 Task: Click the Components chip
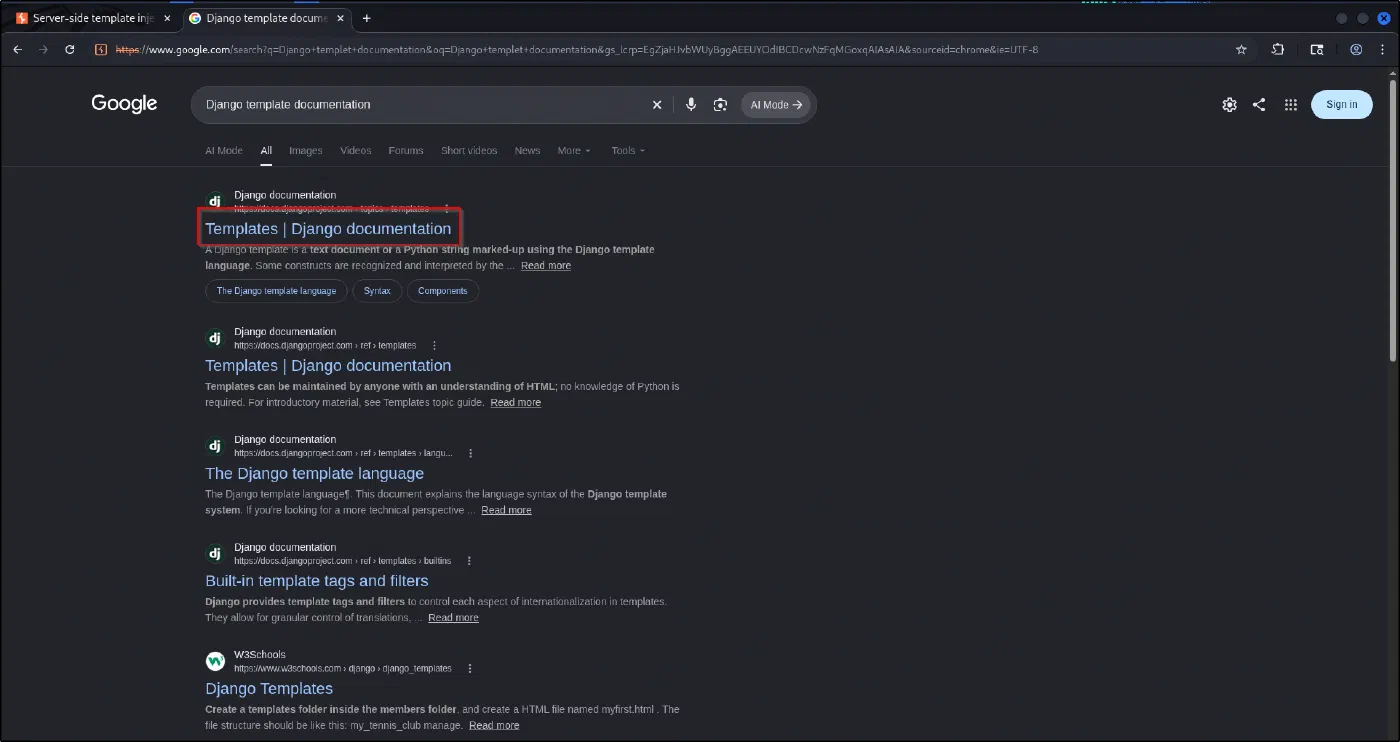coord(443,291)
